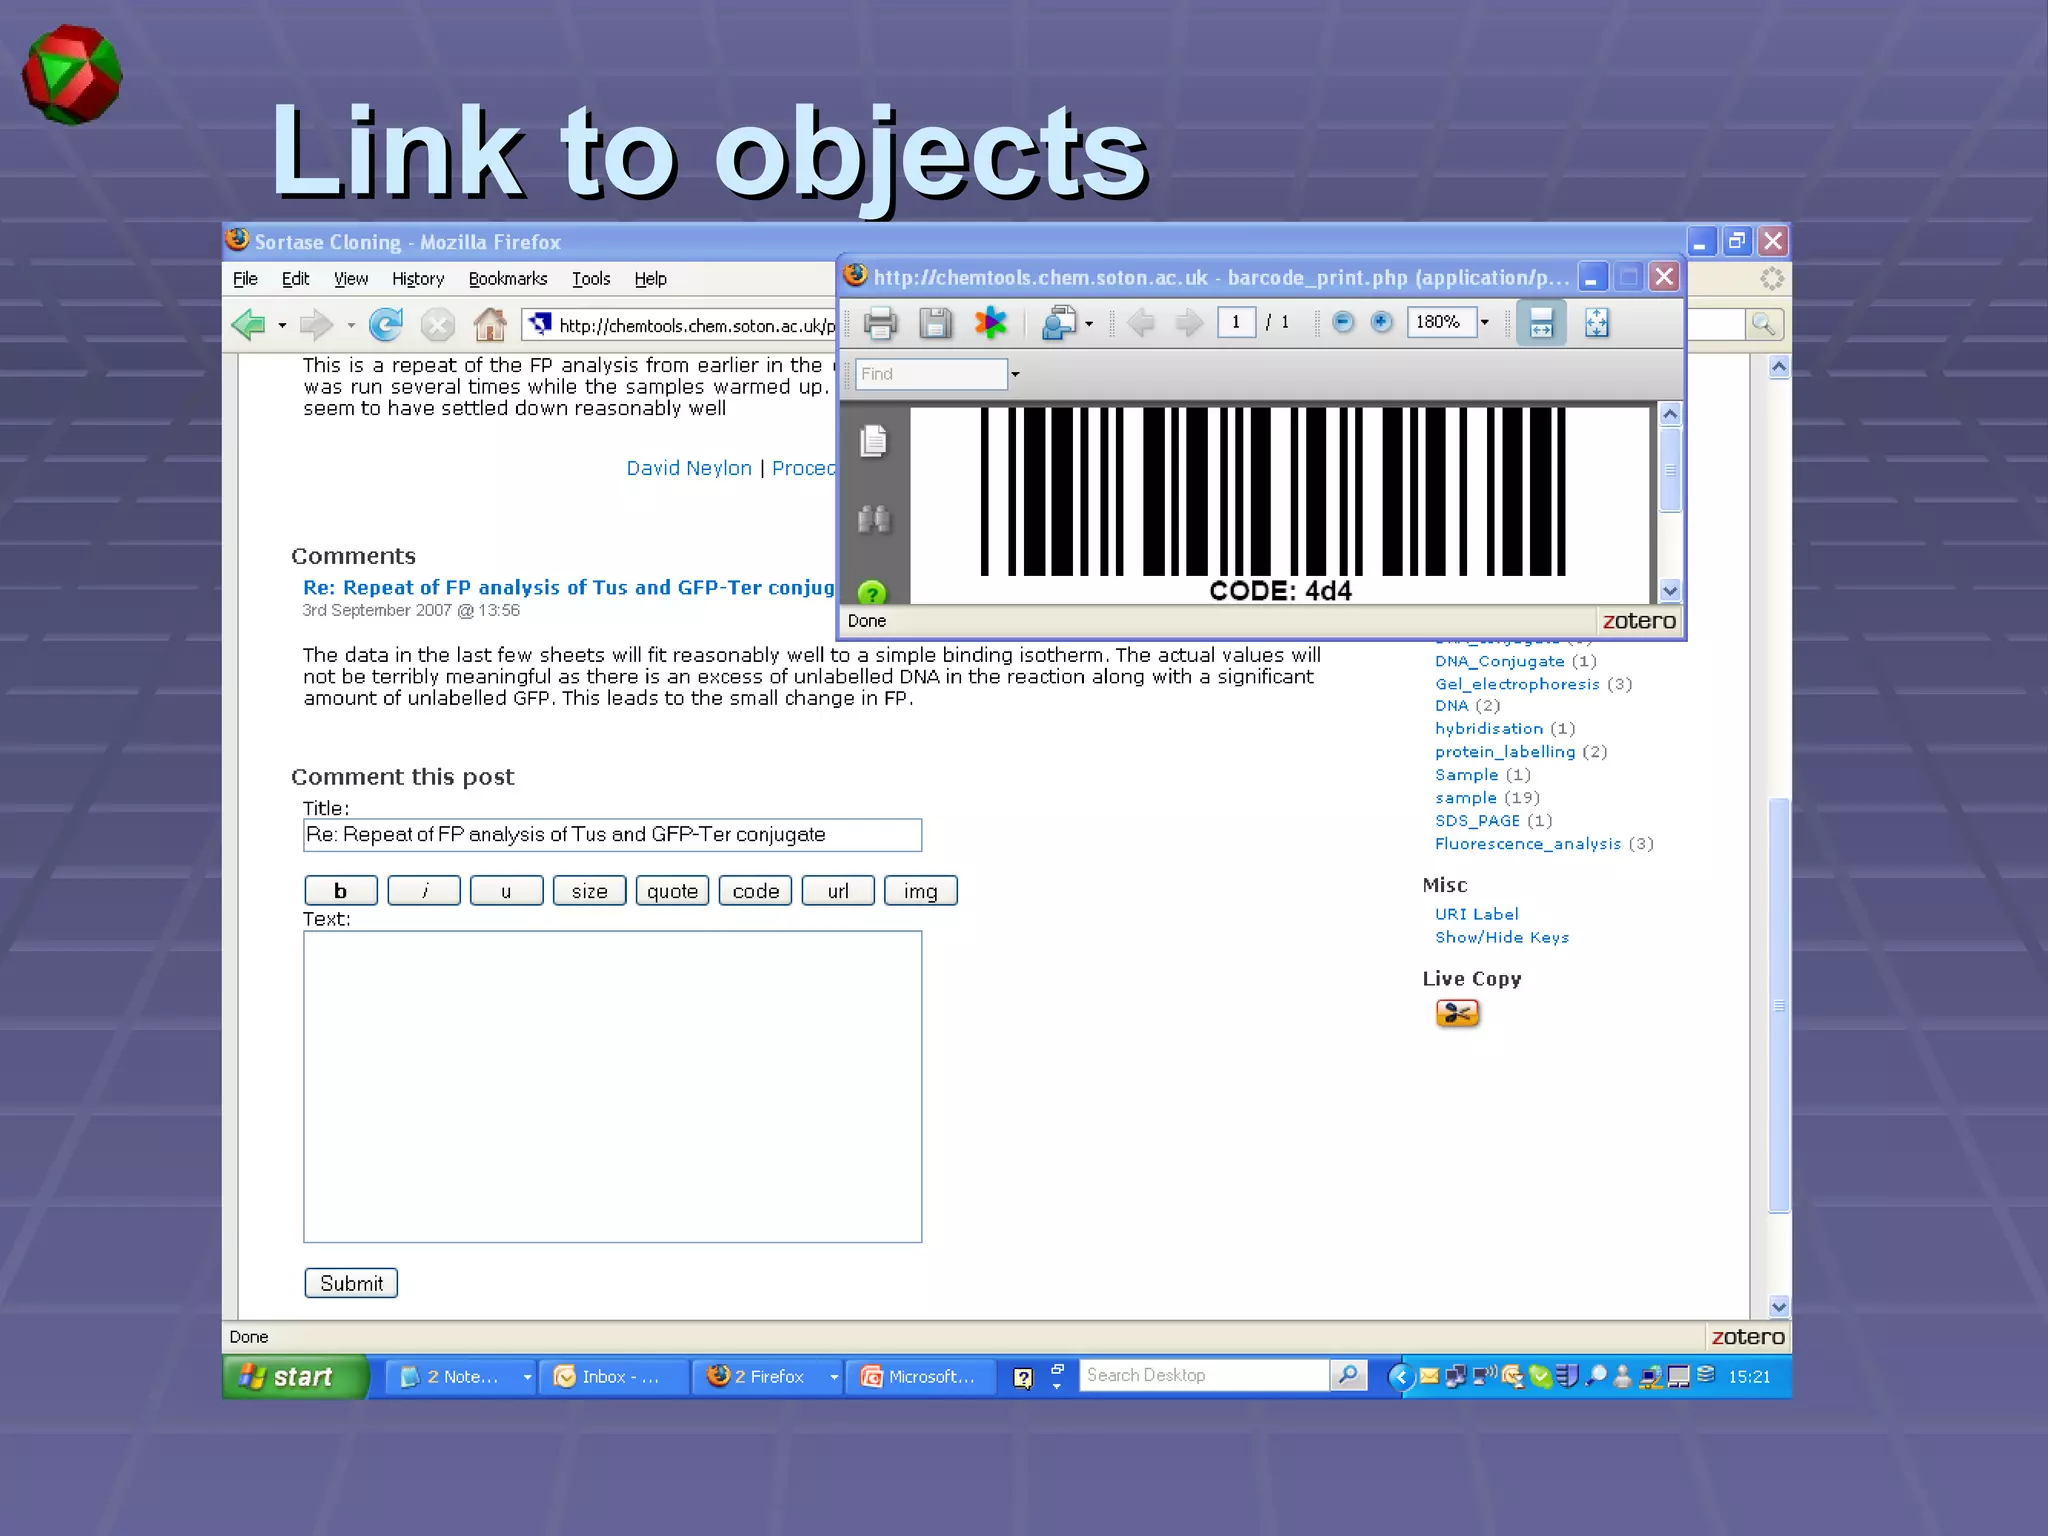
Task: Click the zotero label in PDF status bar
Action: (x=1639, y=621)
